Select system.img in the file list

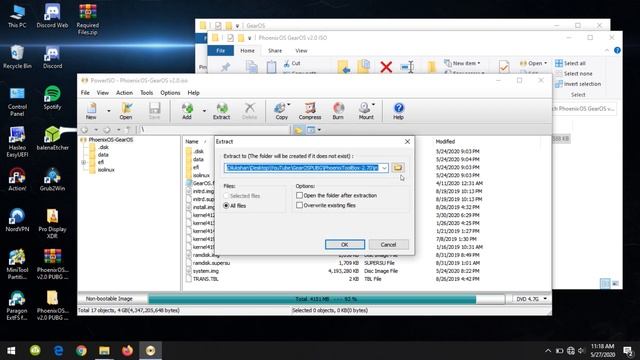206,271
